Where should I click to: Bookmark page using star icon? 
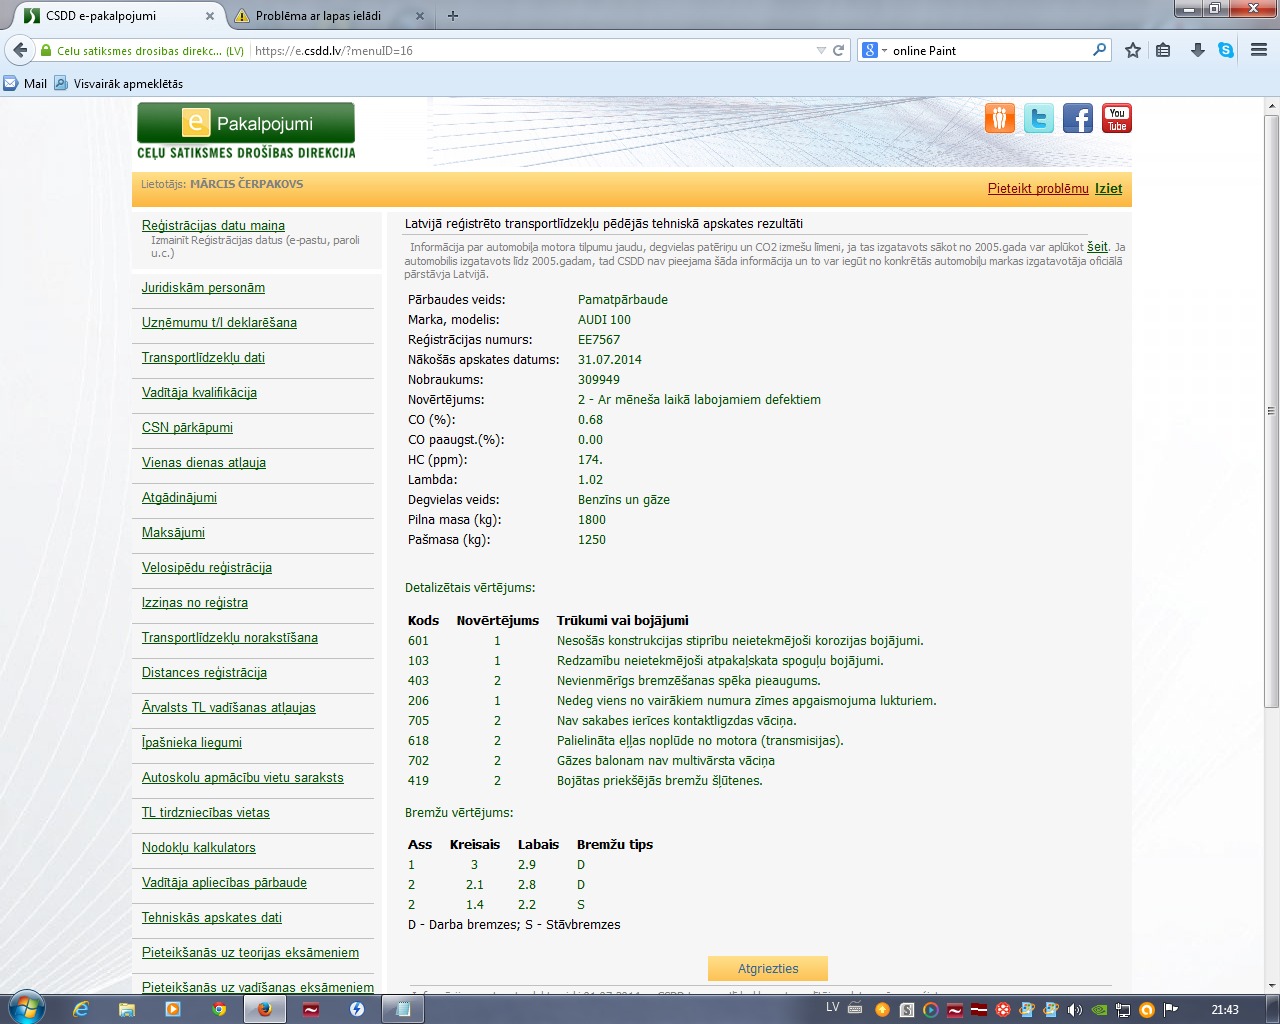pyautogui.click(x=1132, y=50)
